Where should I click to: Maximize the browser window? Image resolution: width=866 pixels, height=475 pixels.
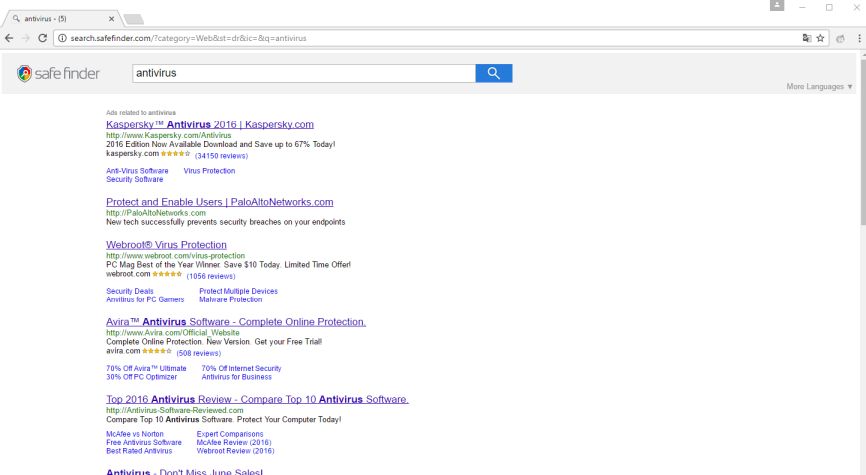[x=829, y=7]
